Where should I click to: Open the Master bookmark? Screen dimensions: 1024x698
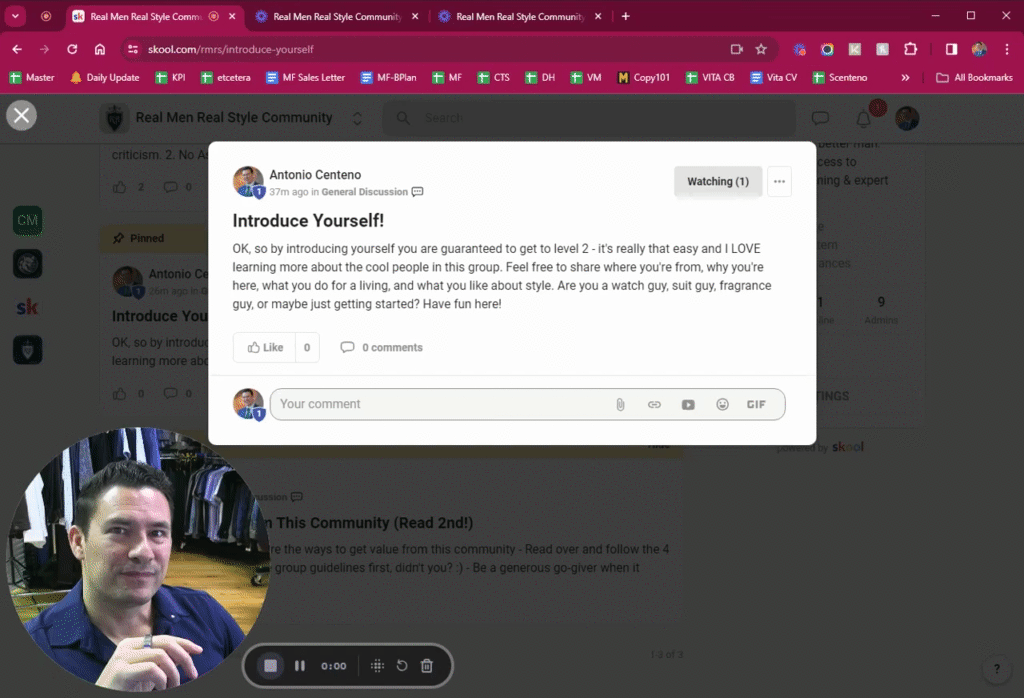point(32,78)
